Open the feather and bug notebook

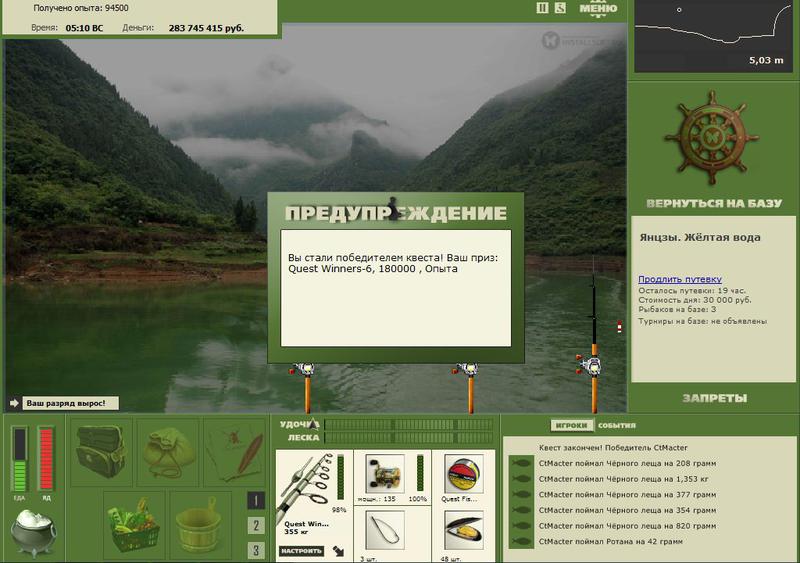234,452
